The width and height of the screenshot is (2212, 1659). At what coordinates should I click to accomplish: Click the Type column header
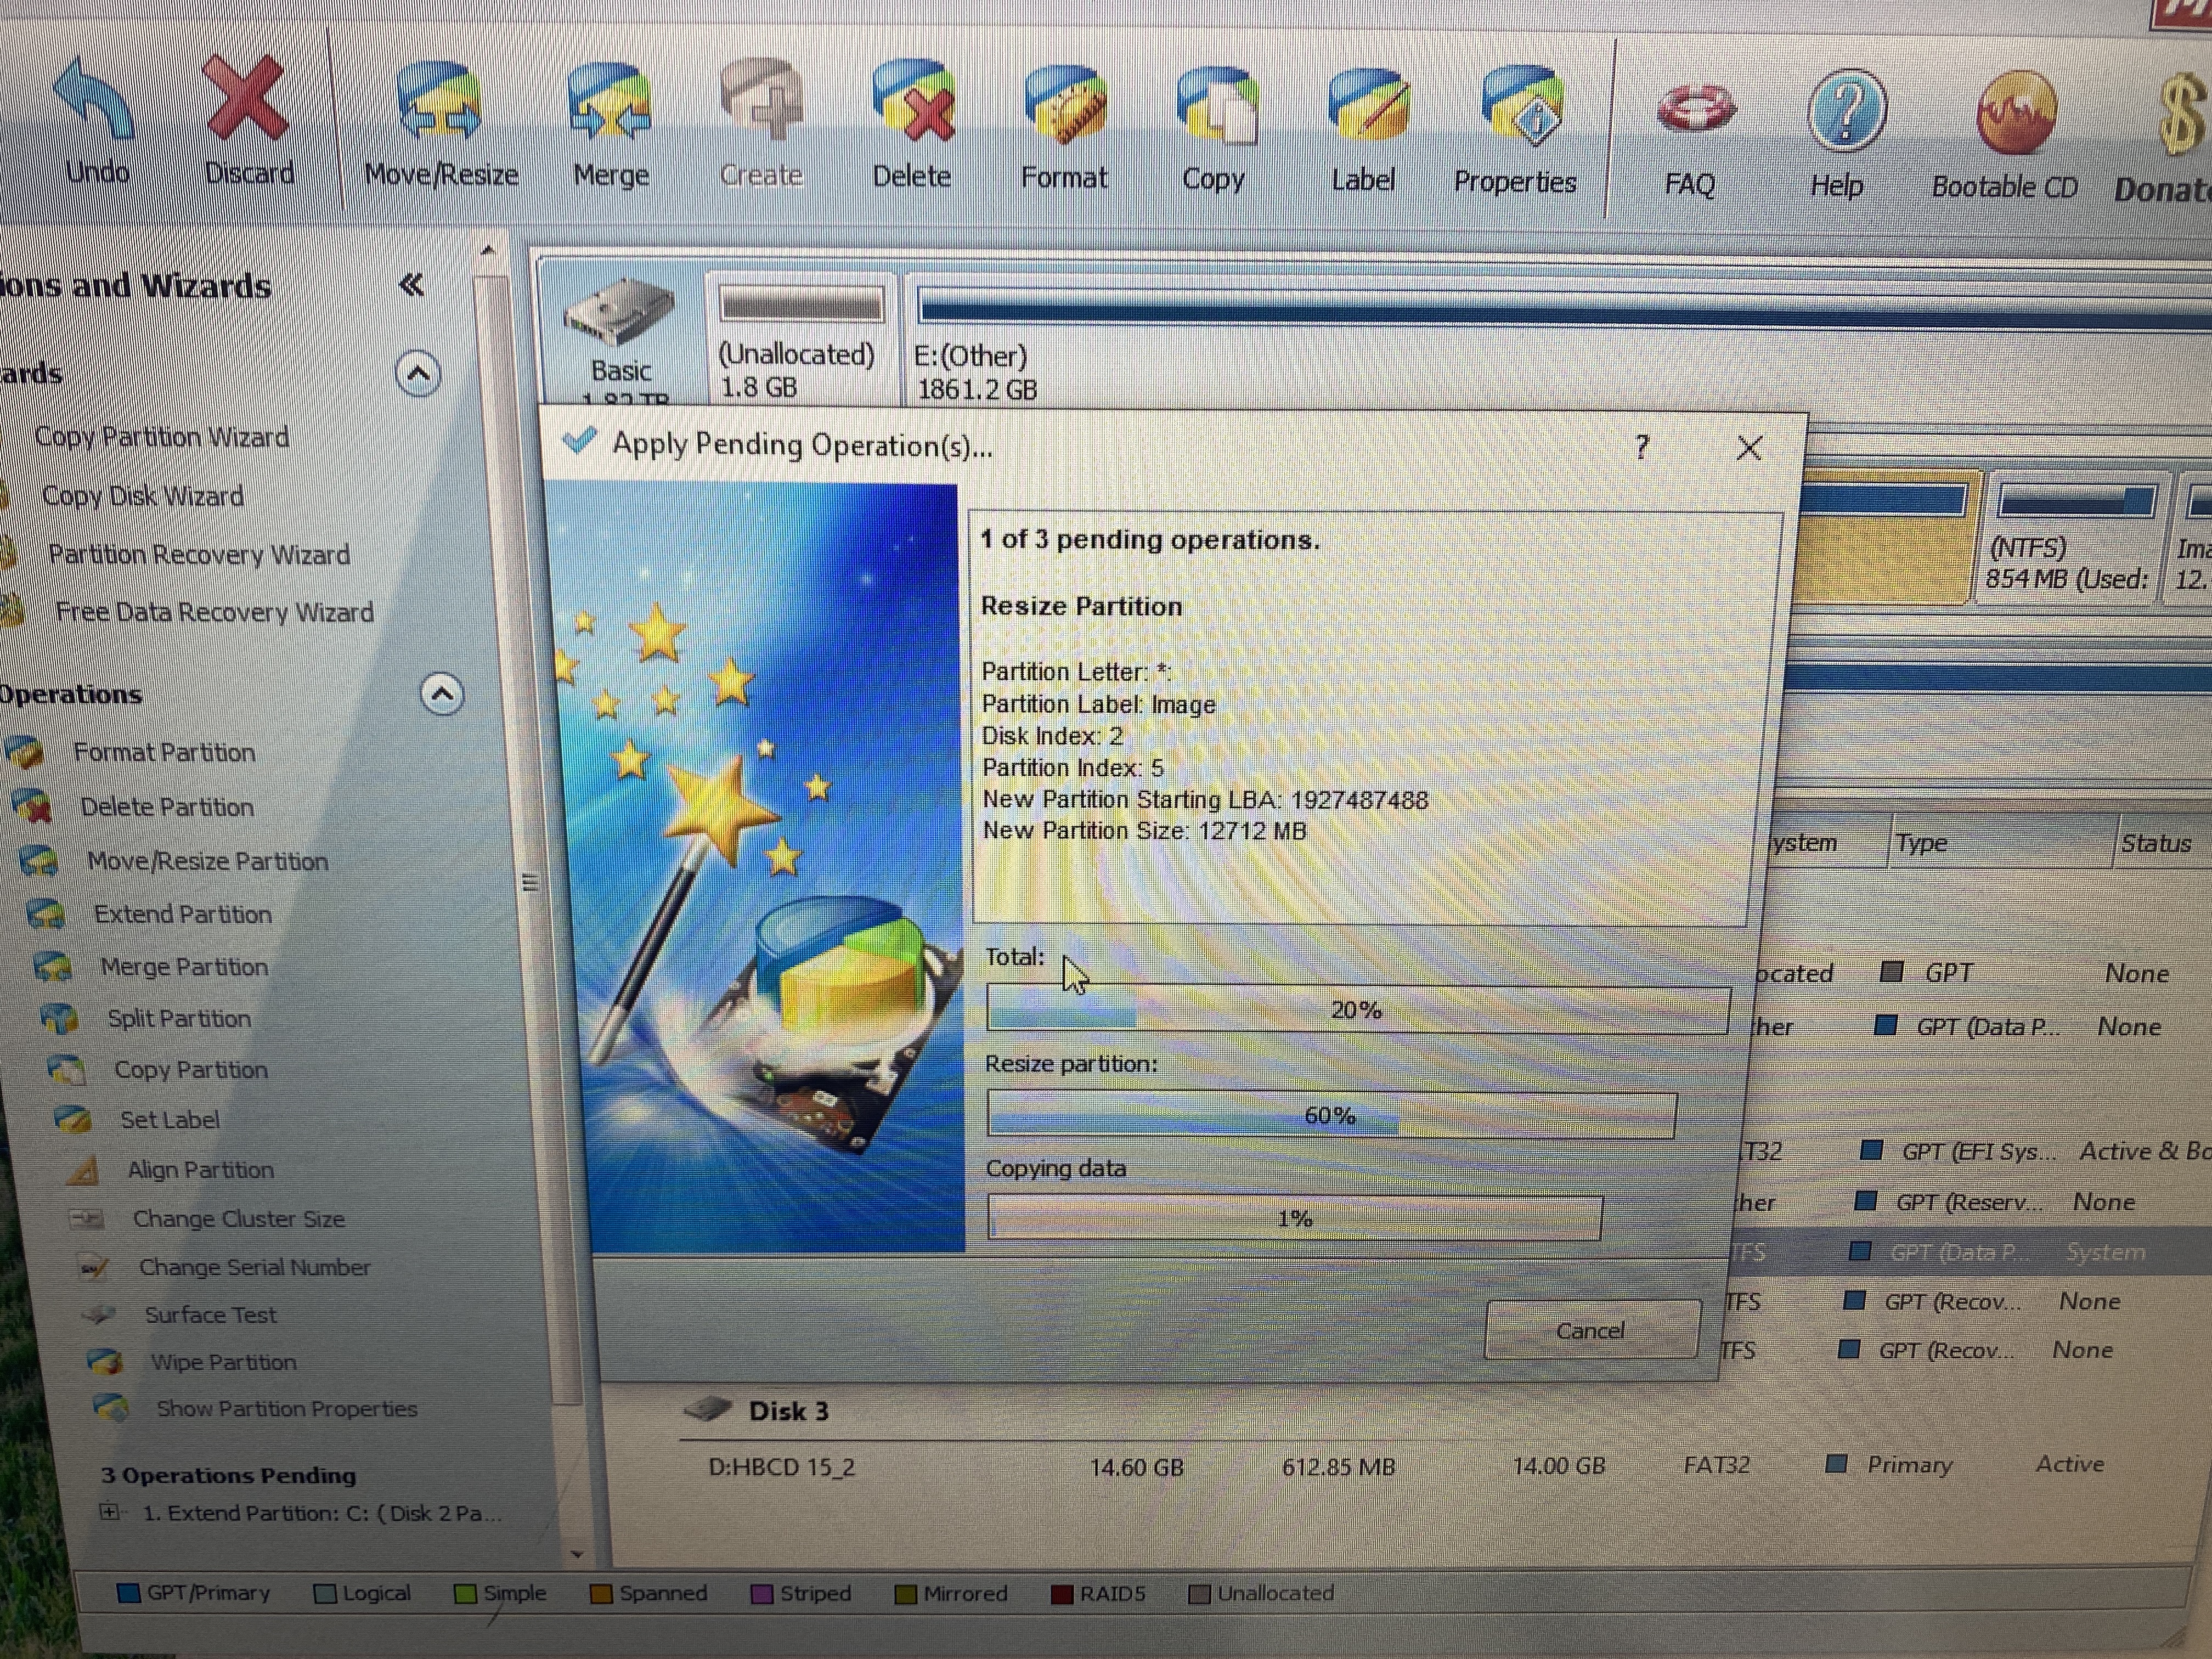pyautogui.click(x=2000, y=843)
